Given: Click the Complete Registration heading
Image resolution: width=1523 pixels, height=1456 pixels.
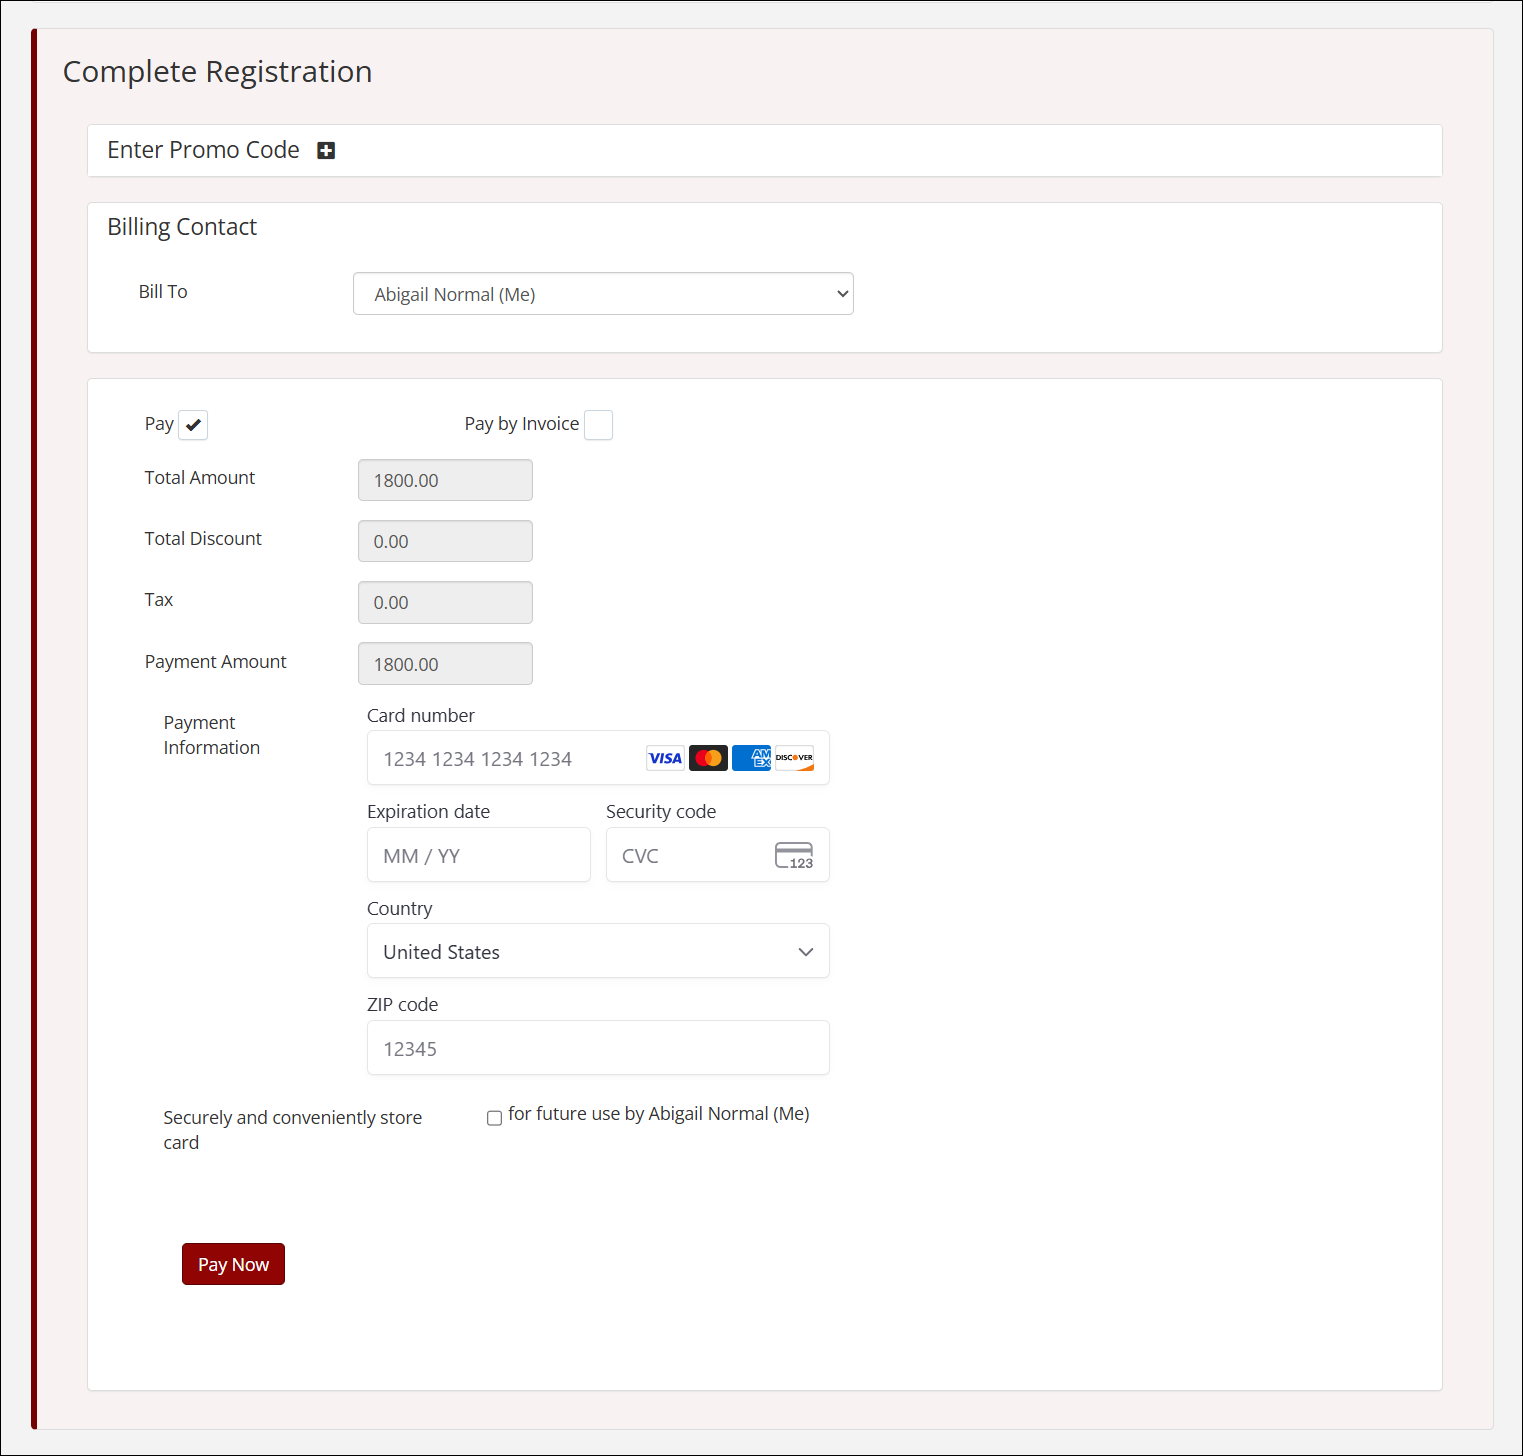Looking at the screenshot, I should click(x=217, y=71).
